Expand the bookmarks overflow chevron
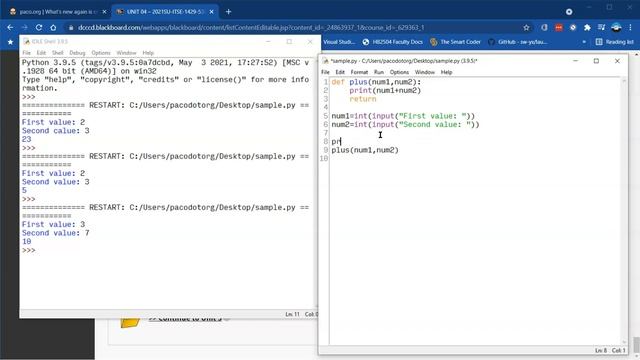This screenshot has height=360, width=640. coord(584,42)
